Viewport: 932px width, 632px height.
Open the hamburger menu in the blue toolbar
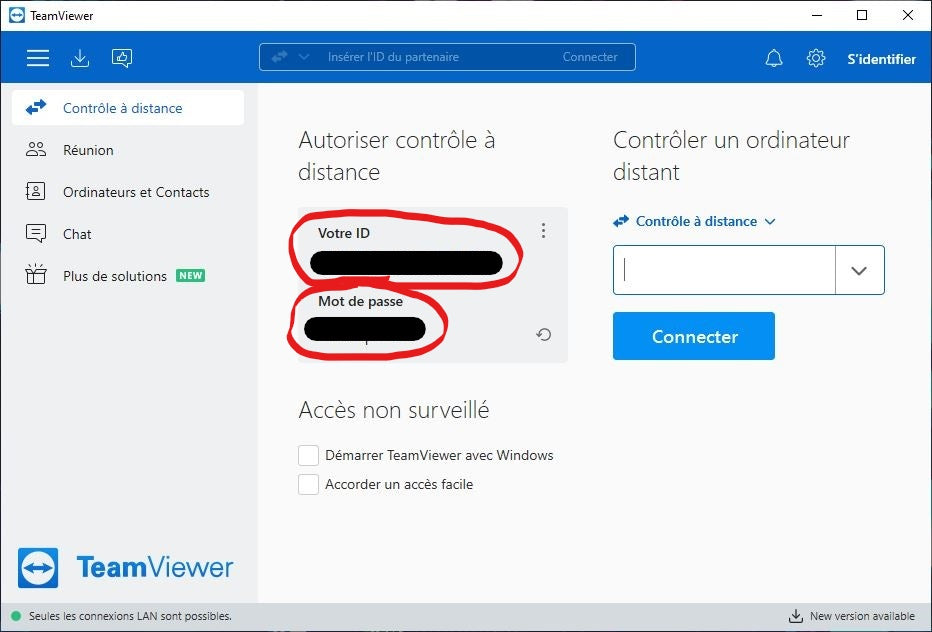click(x=37, y=58)
